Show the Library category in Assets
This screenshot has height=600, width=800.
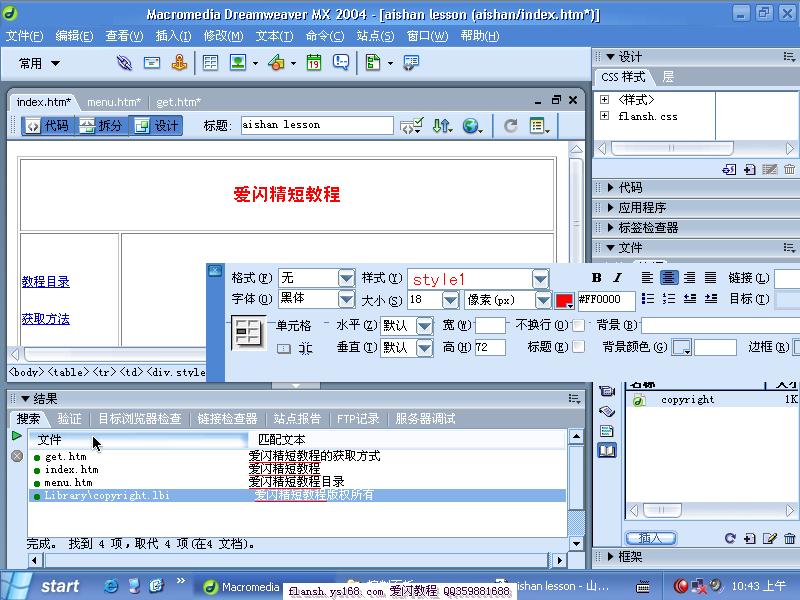[607, 451]
